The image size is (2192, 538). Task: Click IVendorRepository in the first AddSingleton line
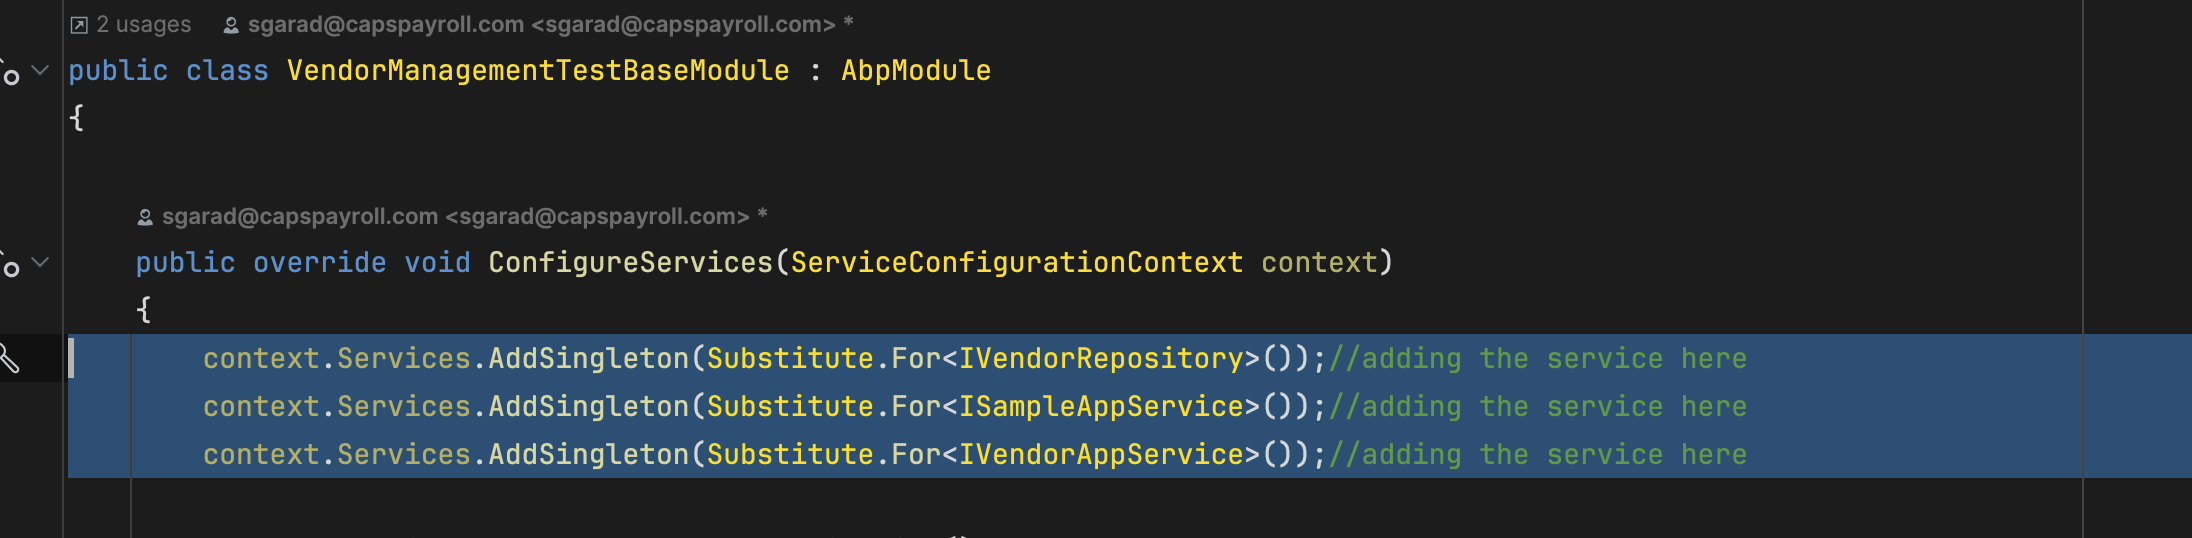tap(1100, 359)
